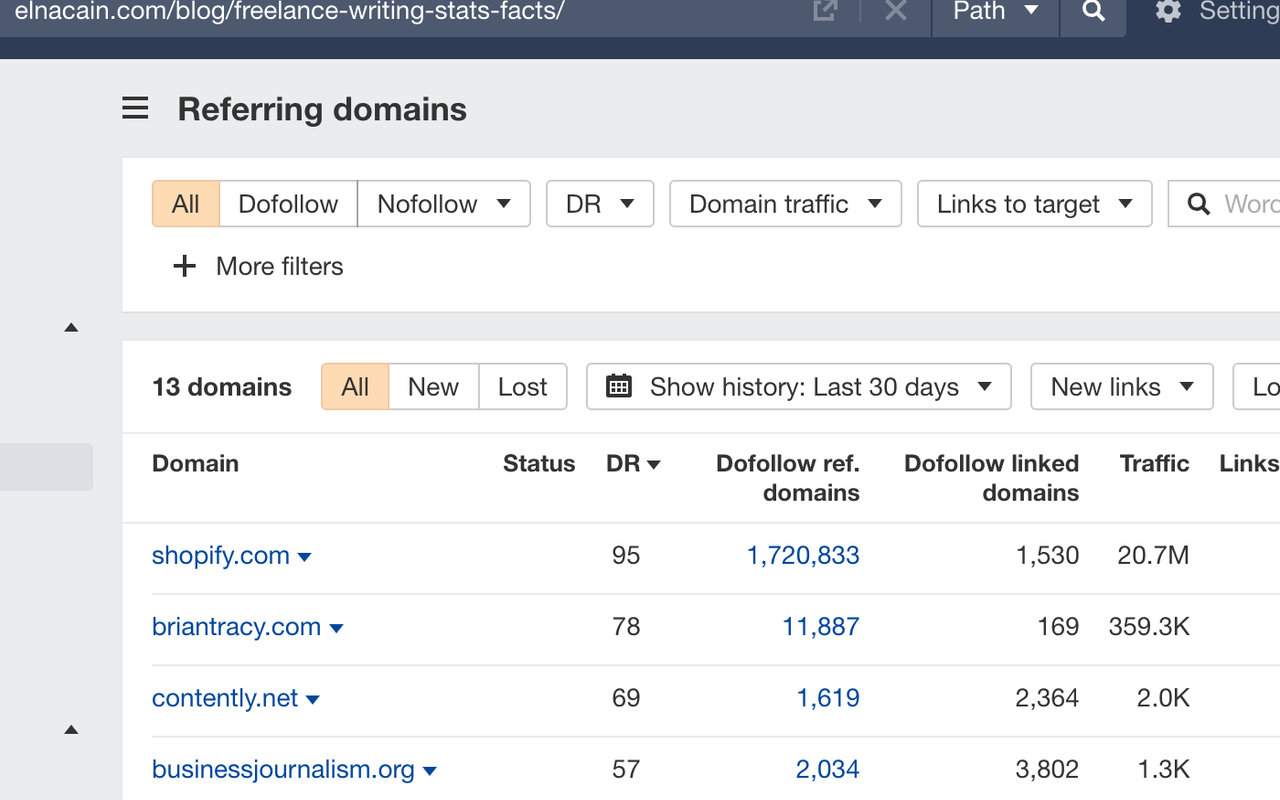
Task: Open businessjournalism.org domain link
Action: pyautogui.click(x=283, y=769)
